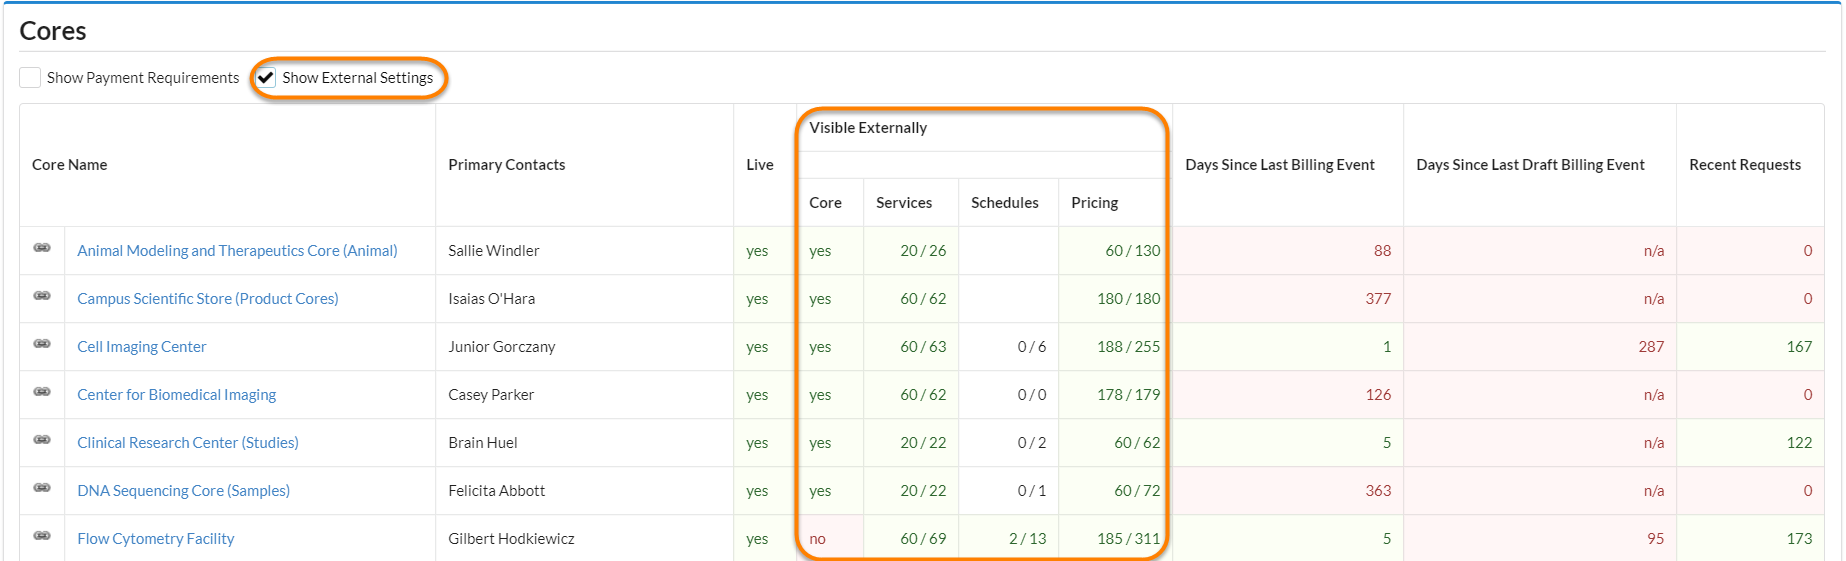The width and height of the screenshot is (1846, 561).
Task: Click the Core Name column header
Action: (x=69, y=165)
